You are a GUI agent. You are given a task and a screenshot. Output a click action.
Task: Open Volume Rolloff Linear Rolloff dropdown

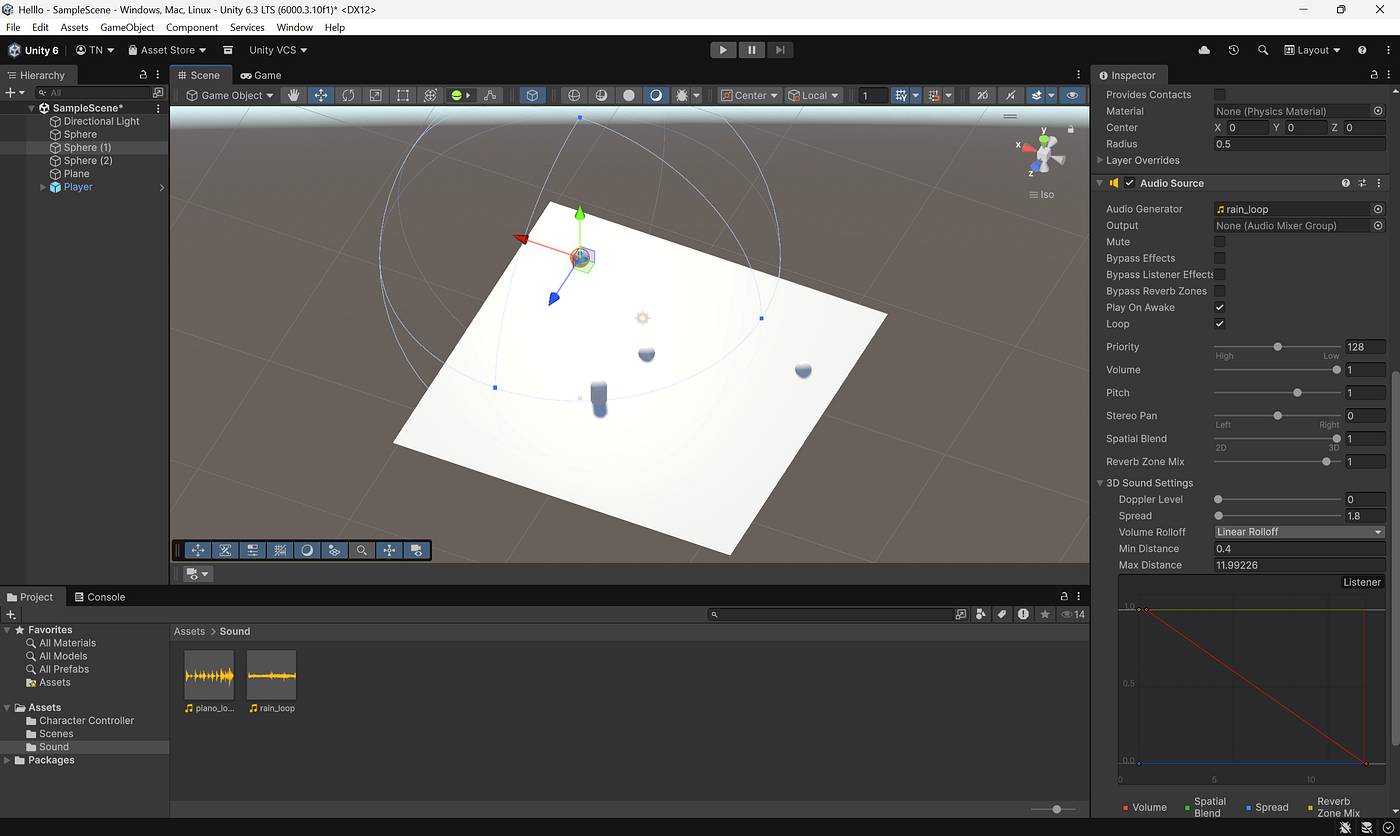pyautogui.click(x=1300, y=532)
